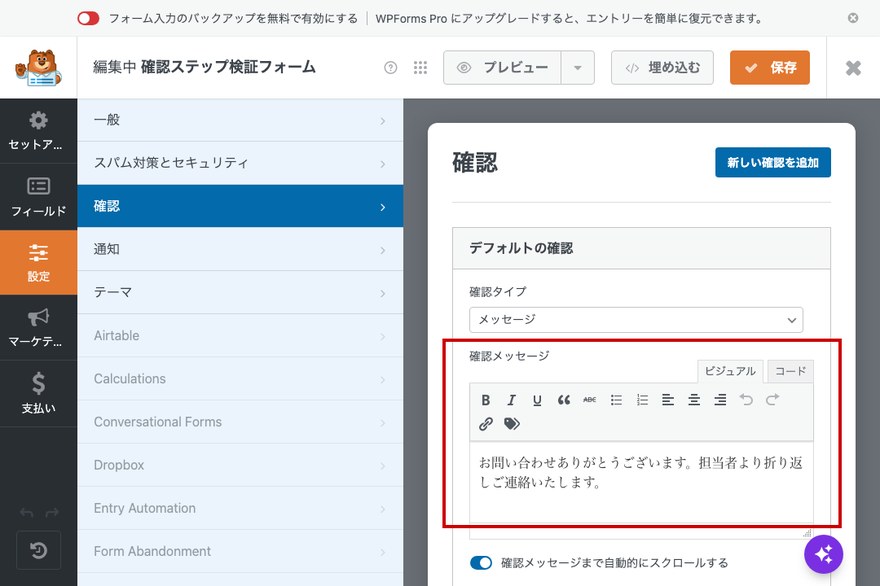Open the Form Abandonment settings item
This screenshot has width=880, height=586.
[240, 552]
